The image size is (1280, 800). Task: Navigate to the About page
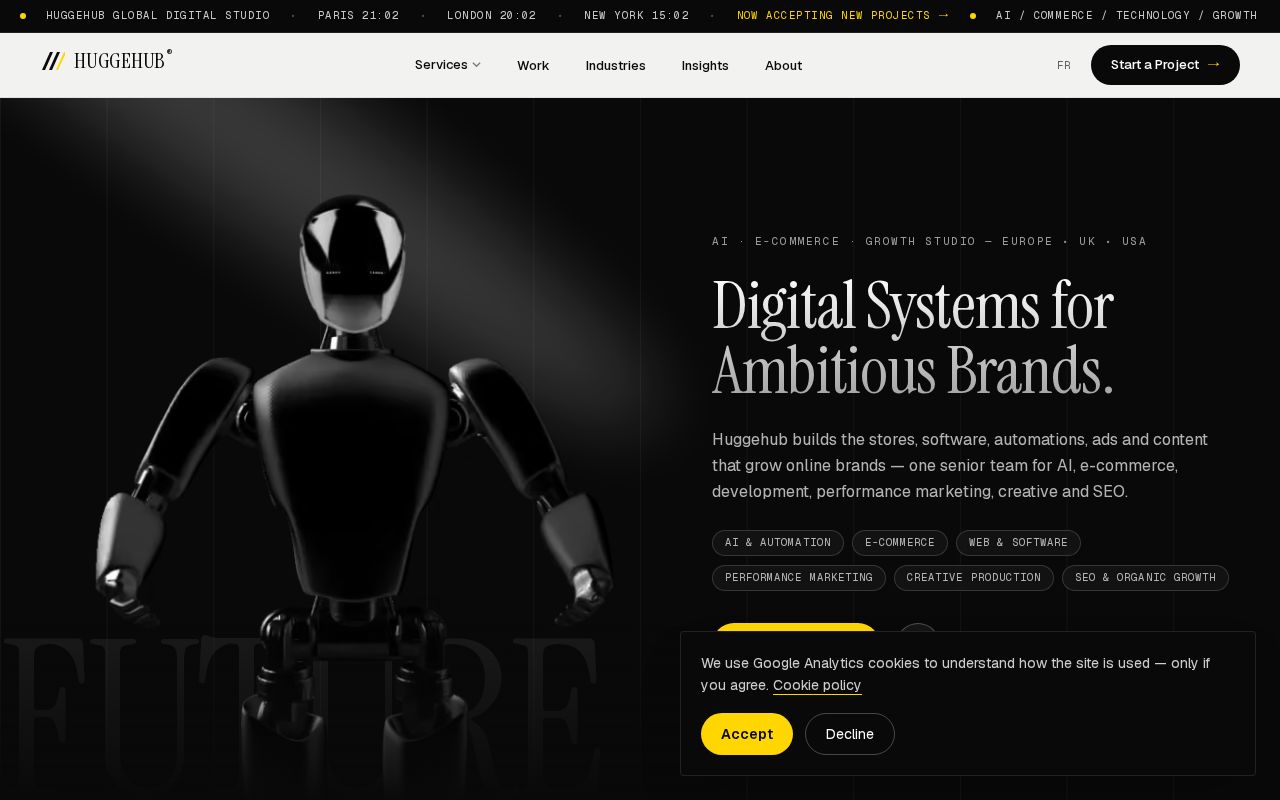pos(783,65)
